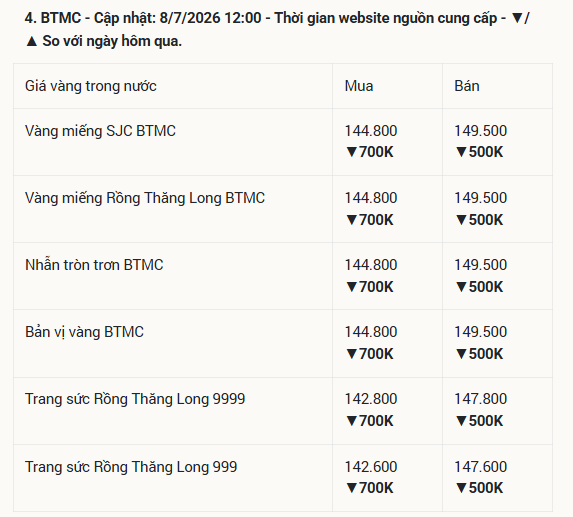Select the 'Nhẫn tròn trơn BTMC' row label
The width and height of the screenshot is (573, 517).
pos(94,265)
